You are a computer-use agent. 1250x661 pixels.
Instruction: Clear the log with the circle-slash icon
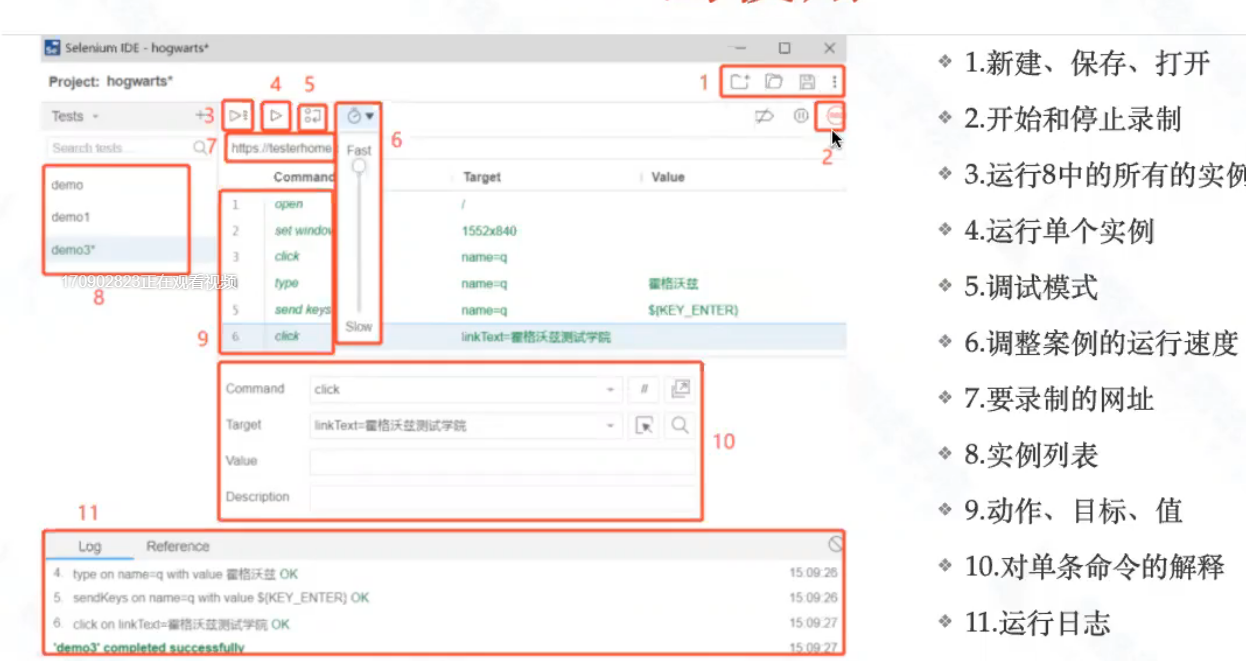point(835,544)
